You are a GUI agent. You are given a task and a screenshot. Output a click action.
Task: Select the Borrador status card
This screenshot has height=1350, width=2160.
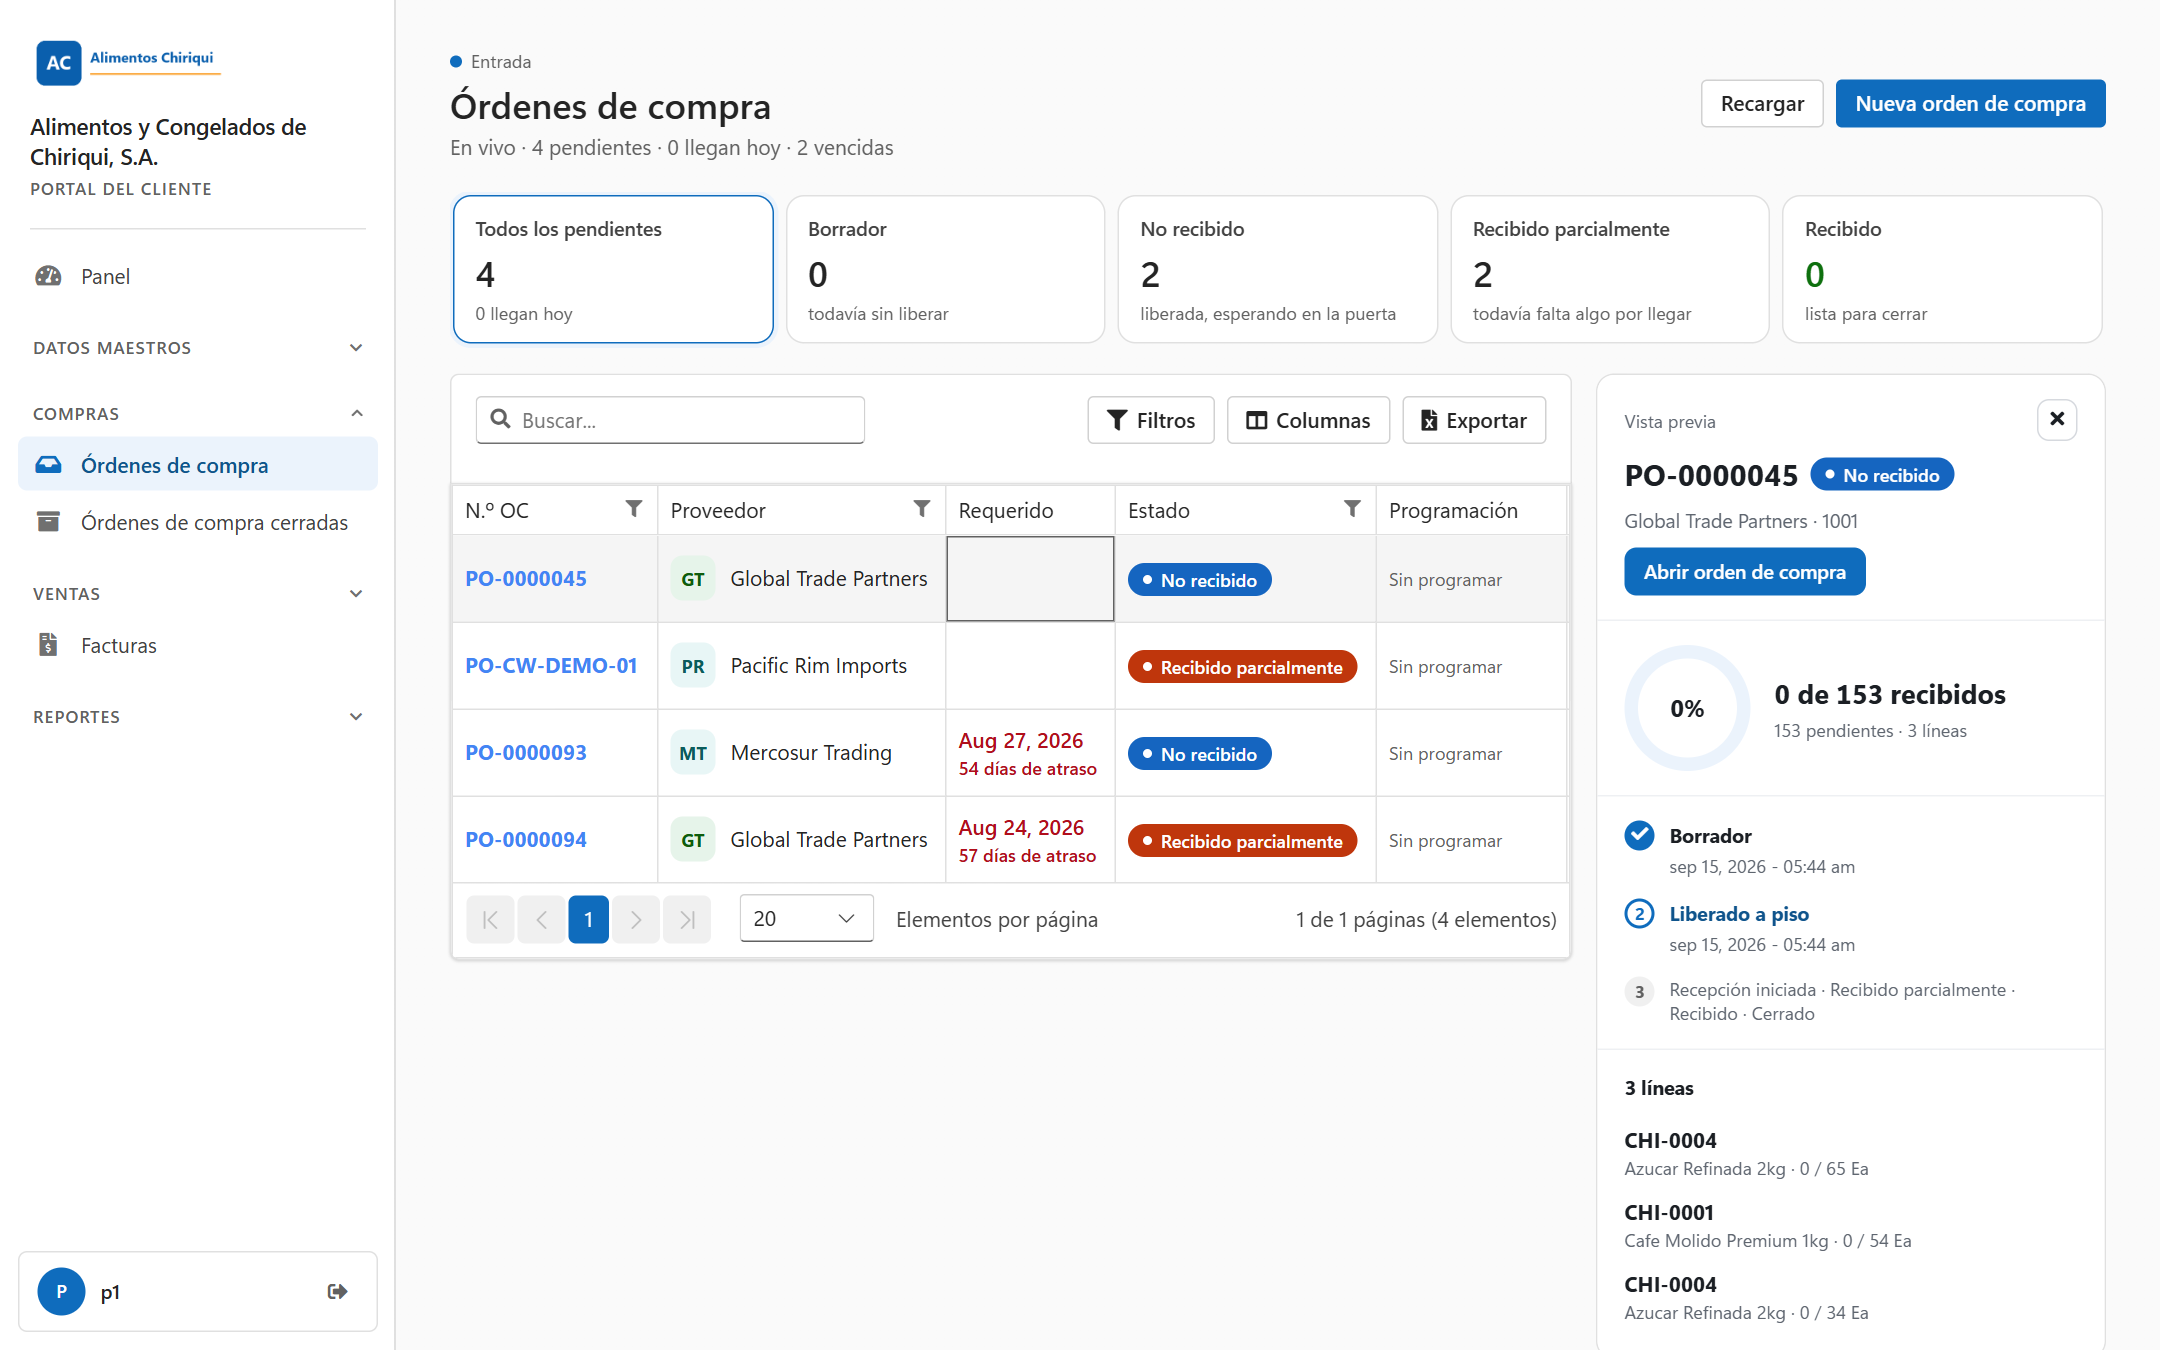tap(945, 269)
